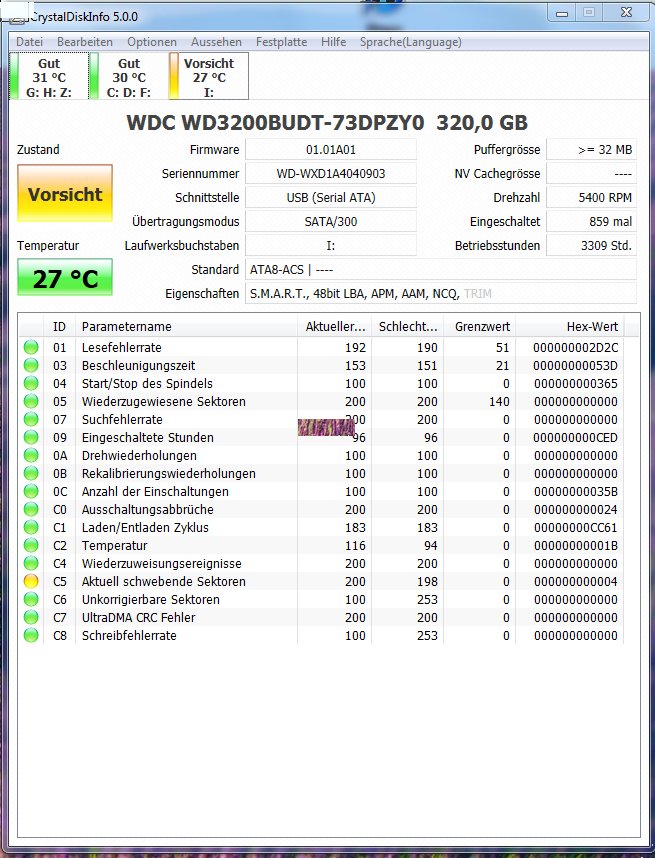This screenshot has width=655, height=858.
Task: Select the Lesefehlerrate parameter name
Action: pyautogui.click(x=121, y=347)
